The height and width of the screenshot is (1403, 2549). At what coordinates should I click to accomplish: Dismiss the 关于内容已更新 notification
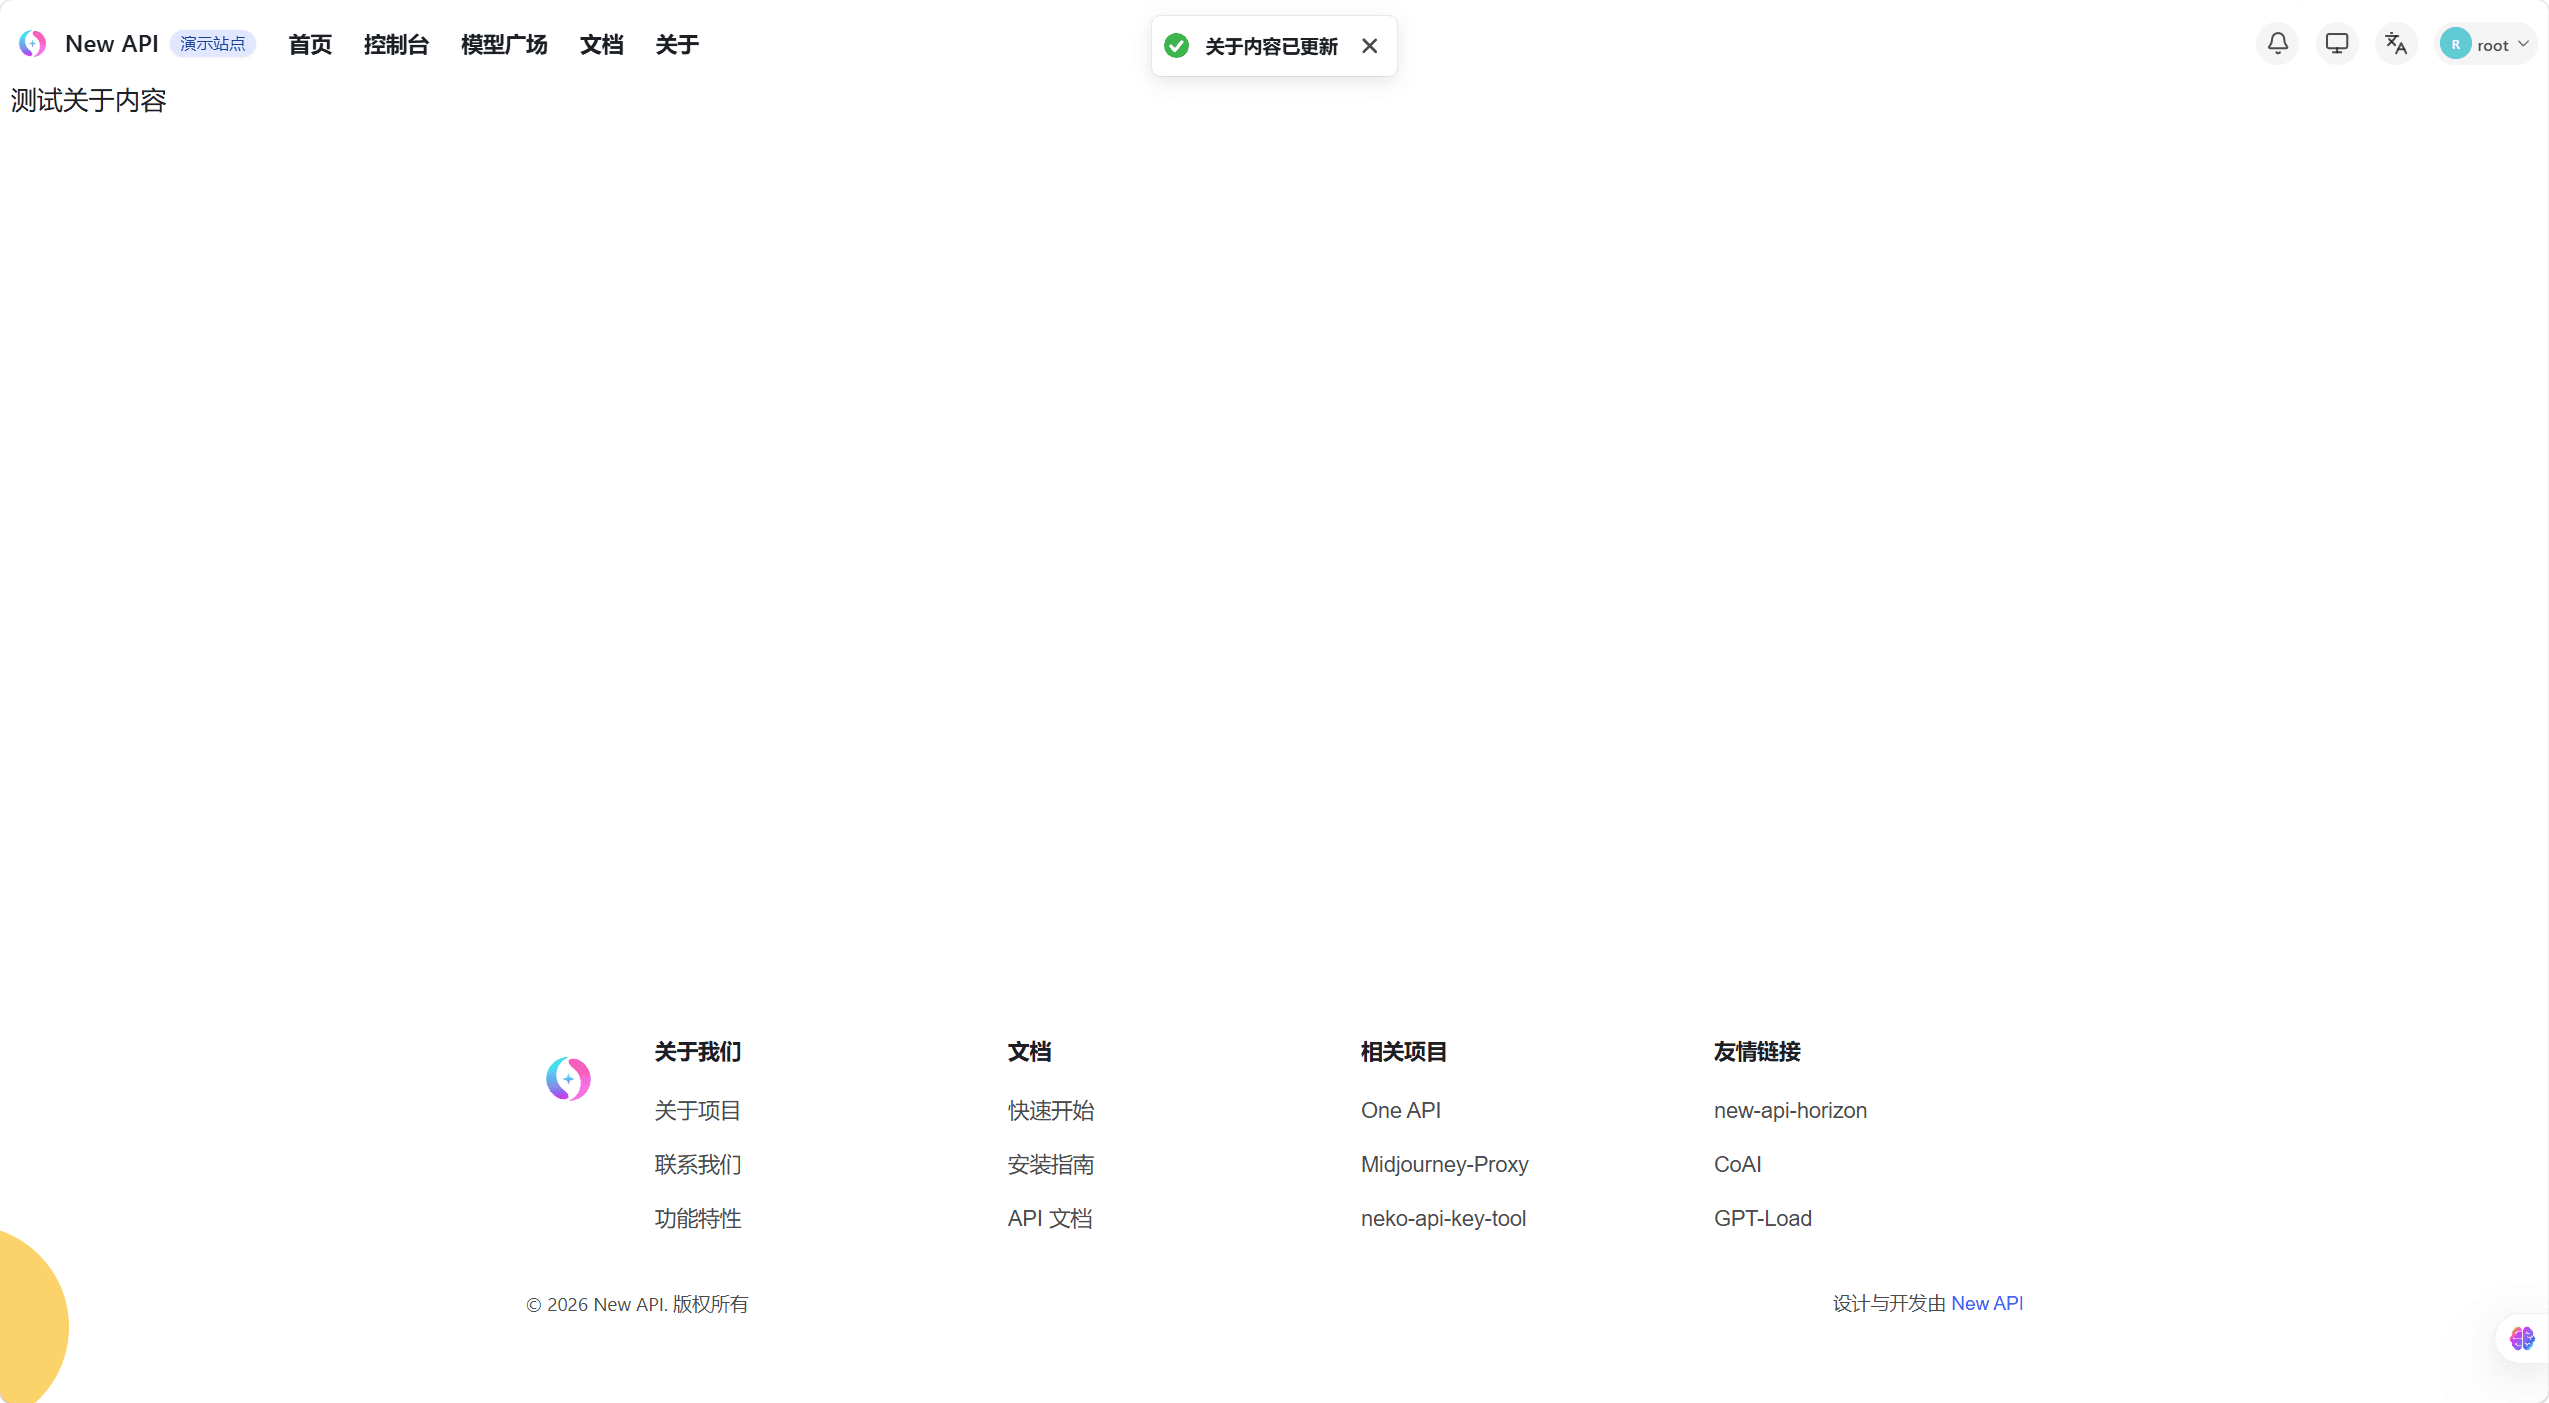[x=1369, y=46]
